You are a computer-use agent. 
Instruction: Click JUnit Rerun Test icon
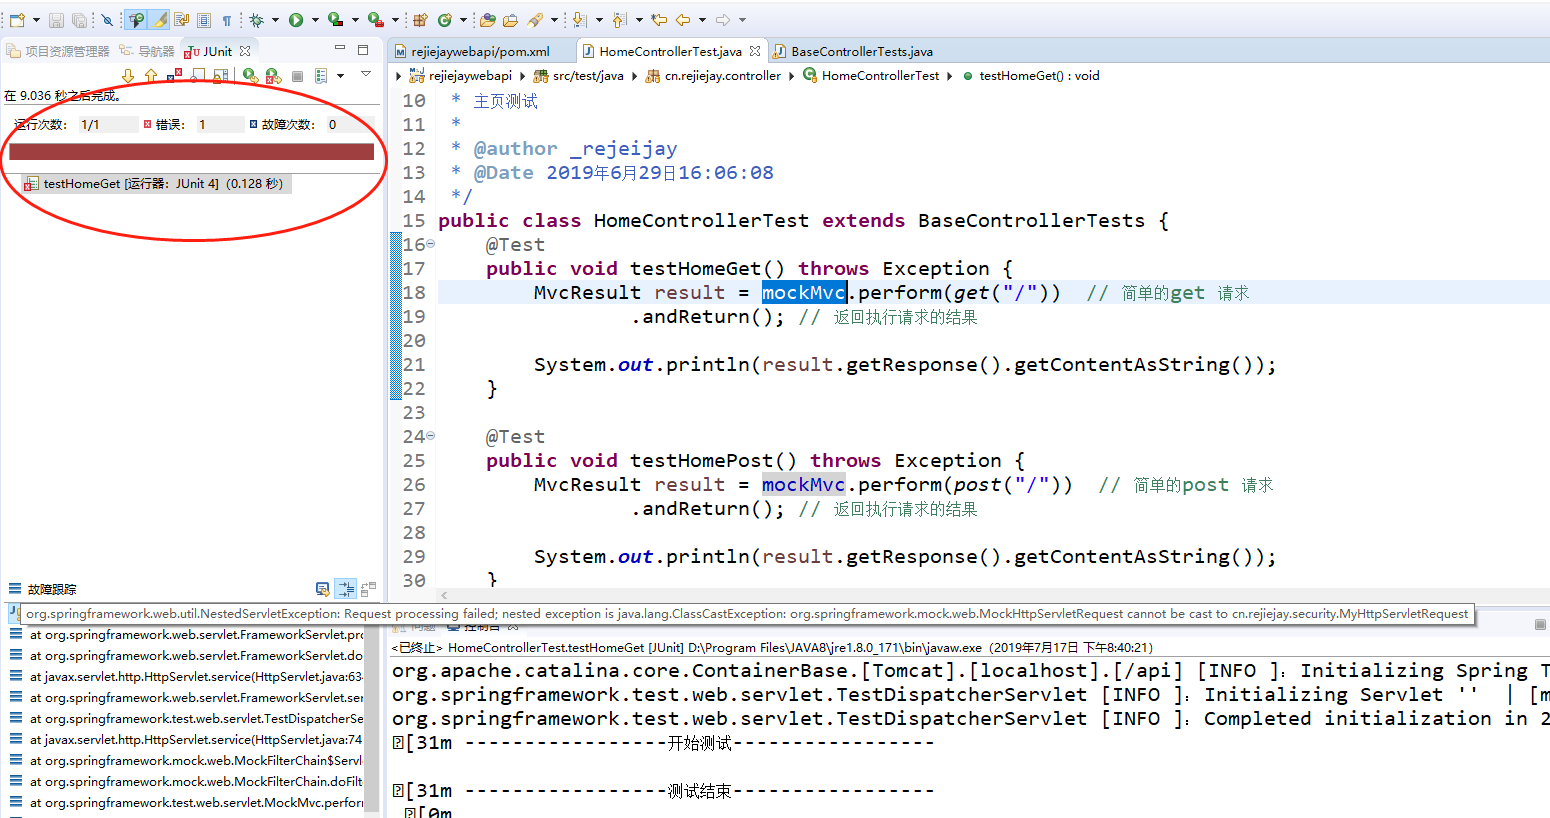coord(250,76)
